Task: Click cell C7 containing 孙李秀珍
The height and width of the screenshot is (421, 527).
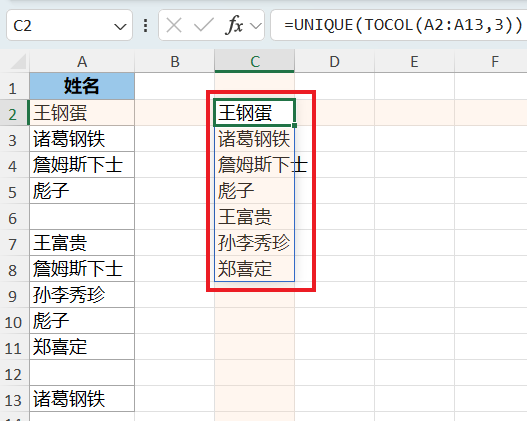Action: (x=254, y=243)
